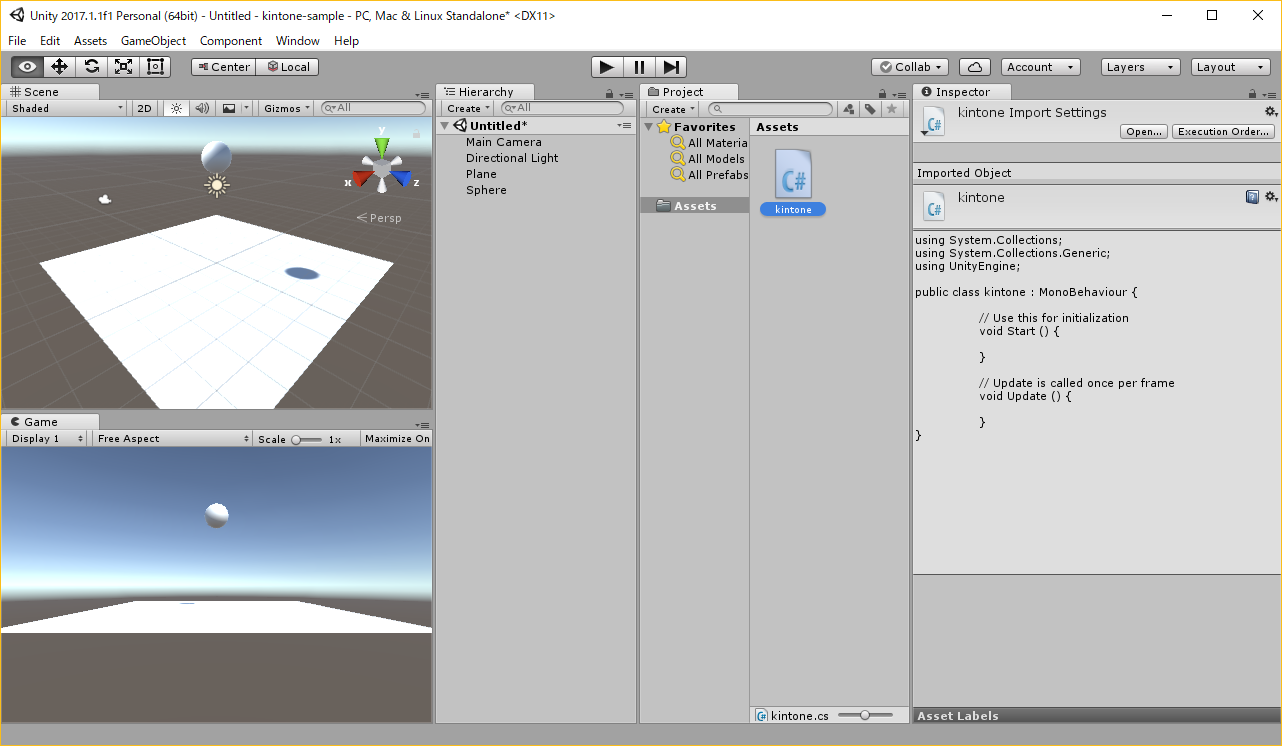Open the Layers dropdown
1282x746 pixels.
click(1141, 67)
